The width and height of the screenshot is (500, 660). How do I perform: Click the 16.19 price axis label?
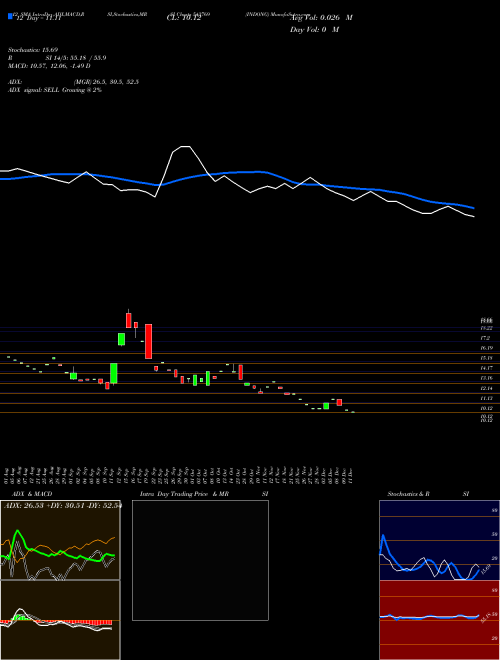point(487,348)
